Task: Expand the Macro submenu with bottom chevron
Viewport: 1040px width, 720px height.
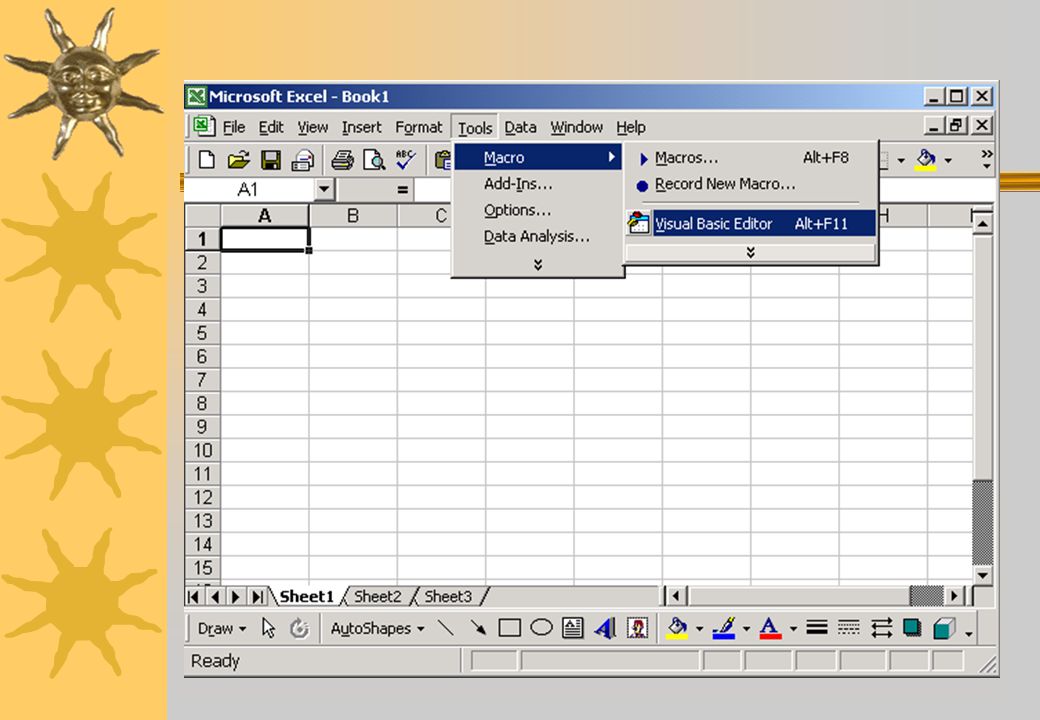Action: [750, 253]
